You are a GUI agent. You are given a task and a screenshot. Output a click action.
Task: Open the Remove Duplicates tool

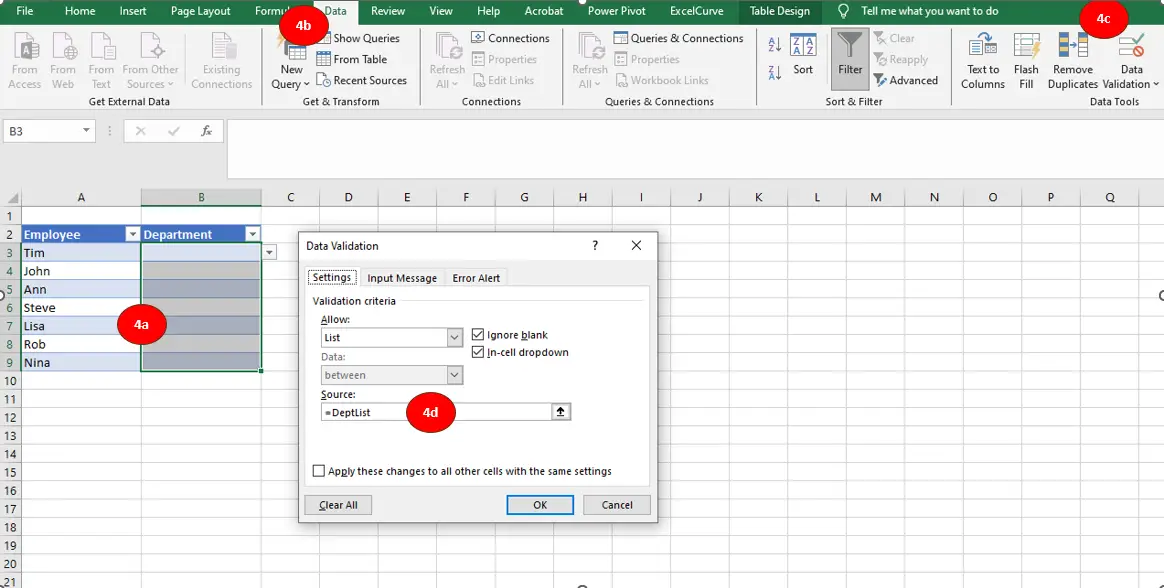pyautogui.click(x=1072, y=57)
